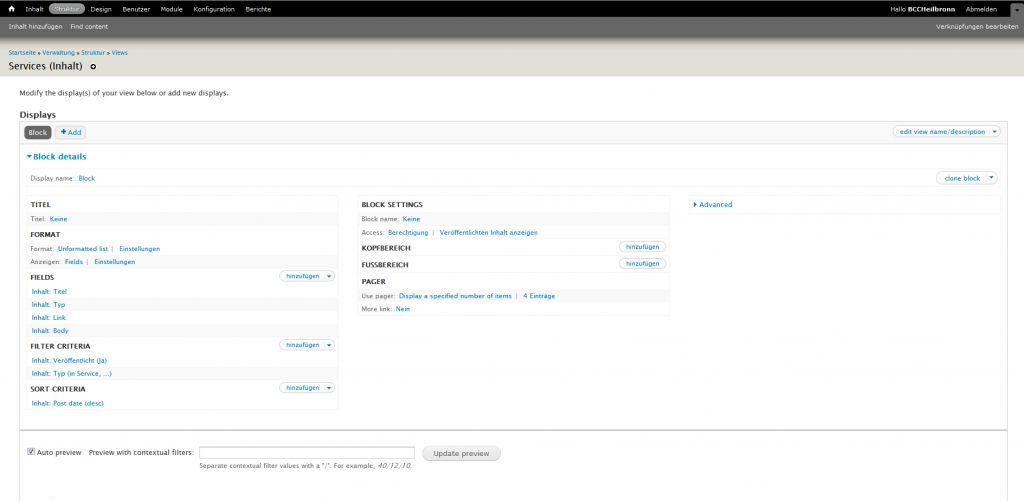Edit the Inhalt: Body field
Viewport: 1024px width, 501px height.
(50, 330)
